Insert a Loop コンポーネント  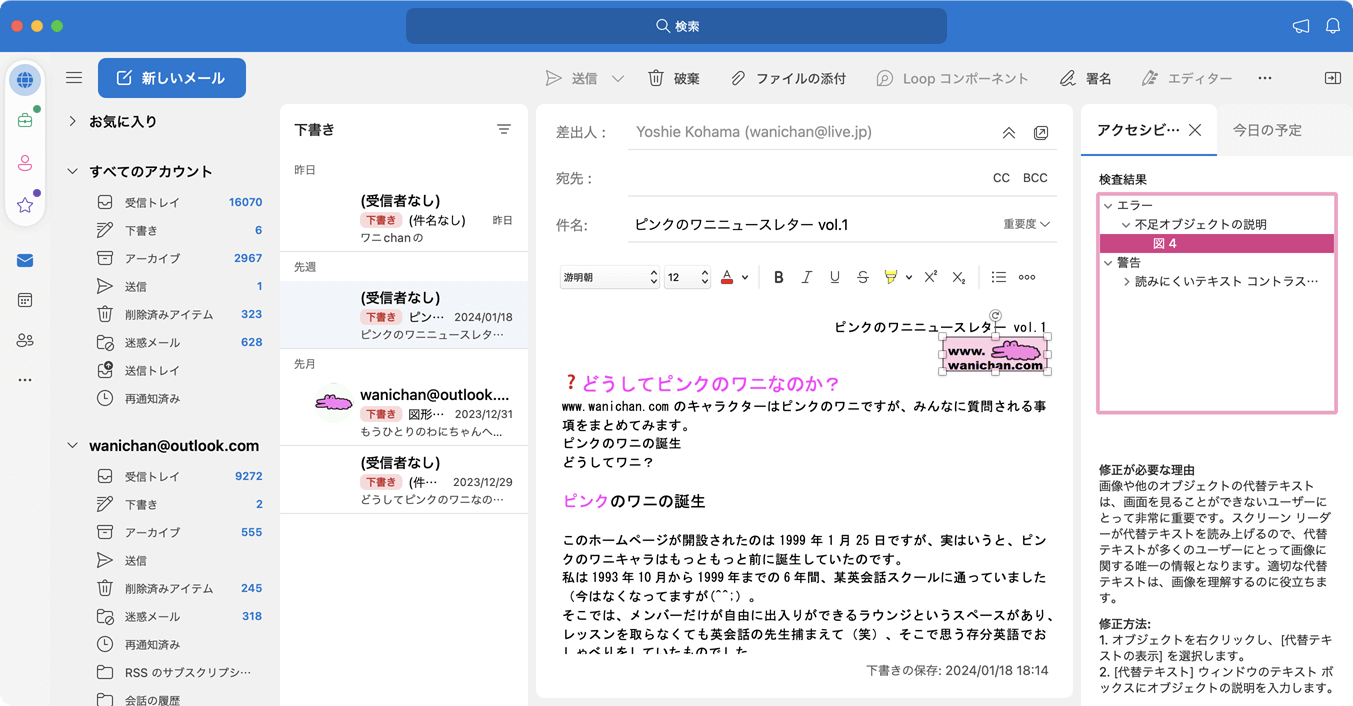[952, 78]
